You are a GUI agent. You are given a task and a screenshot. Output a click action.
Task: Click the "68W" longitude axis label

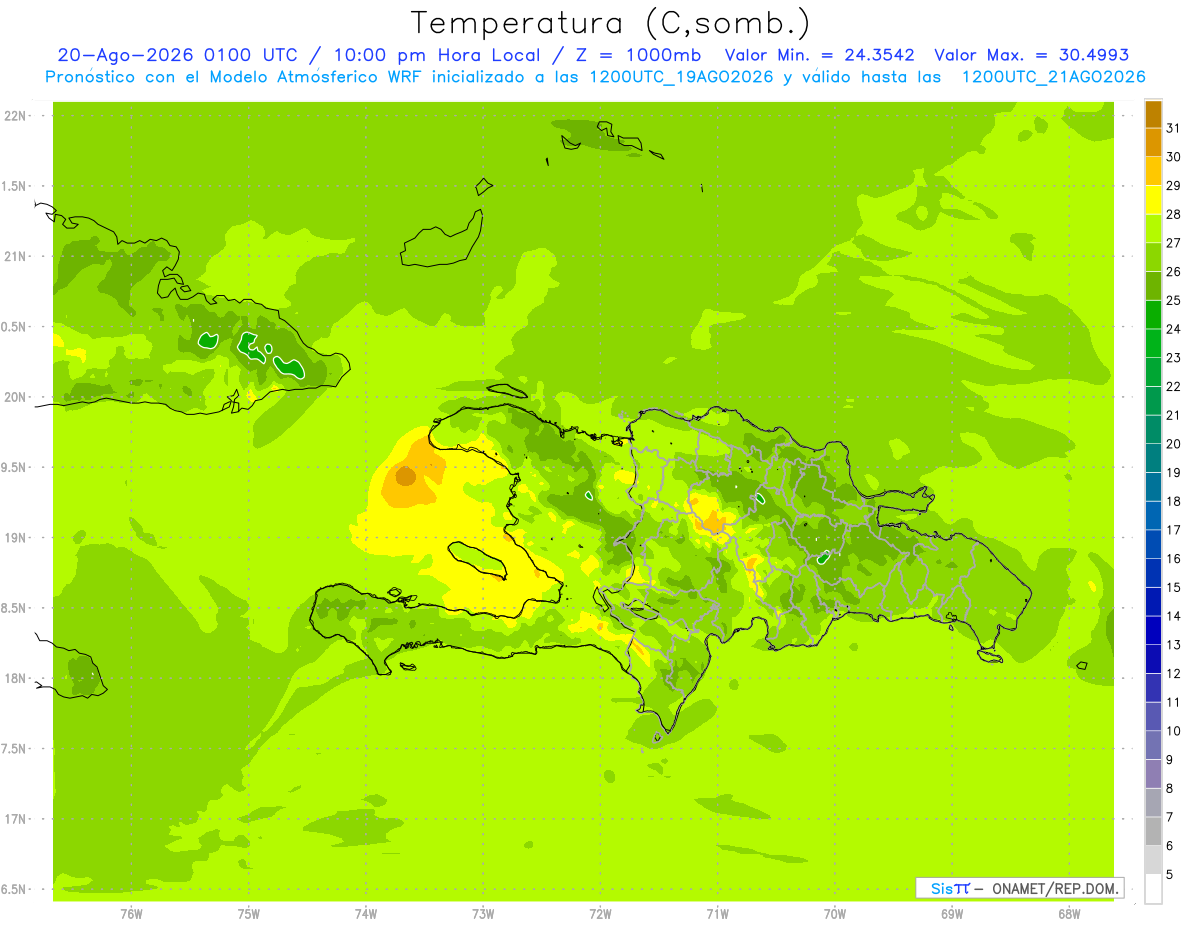click(x=1069, y=913)
